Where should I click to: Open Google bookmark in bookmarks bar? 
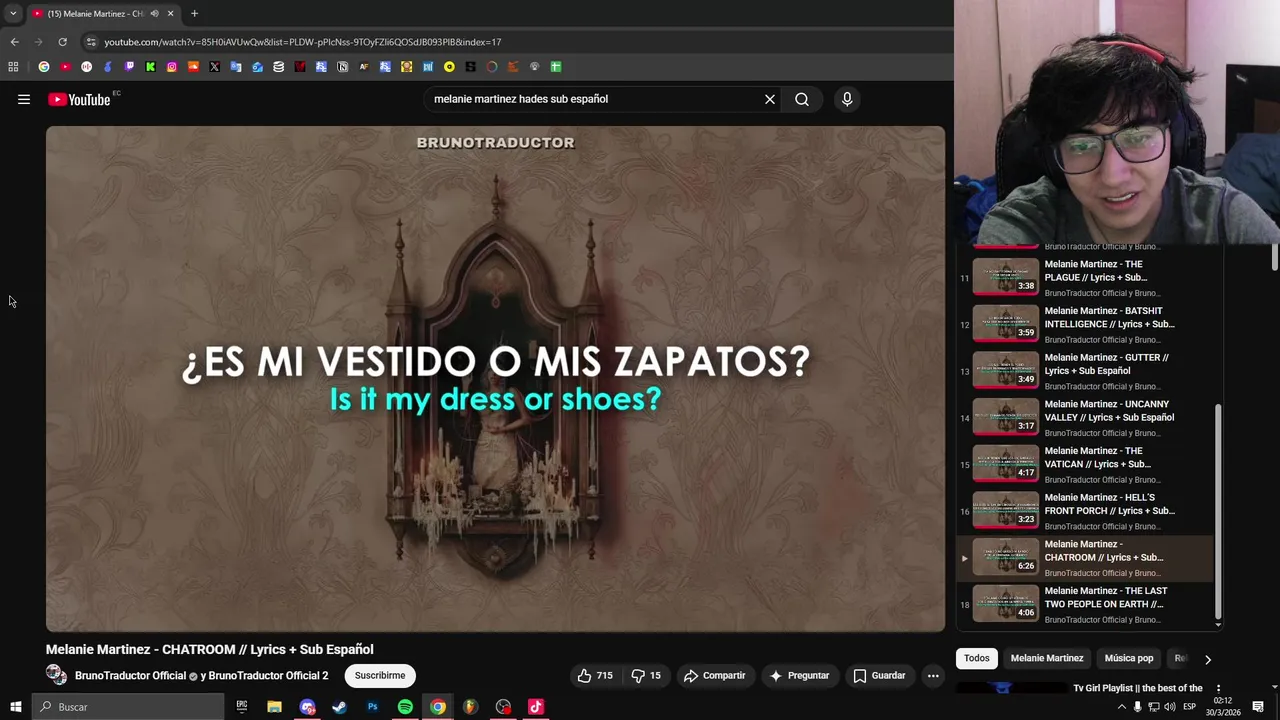[x=44, y=67]
